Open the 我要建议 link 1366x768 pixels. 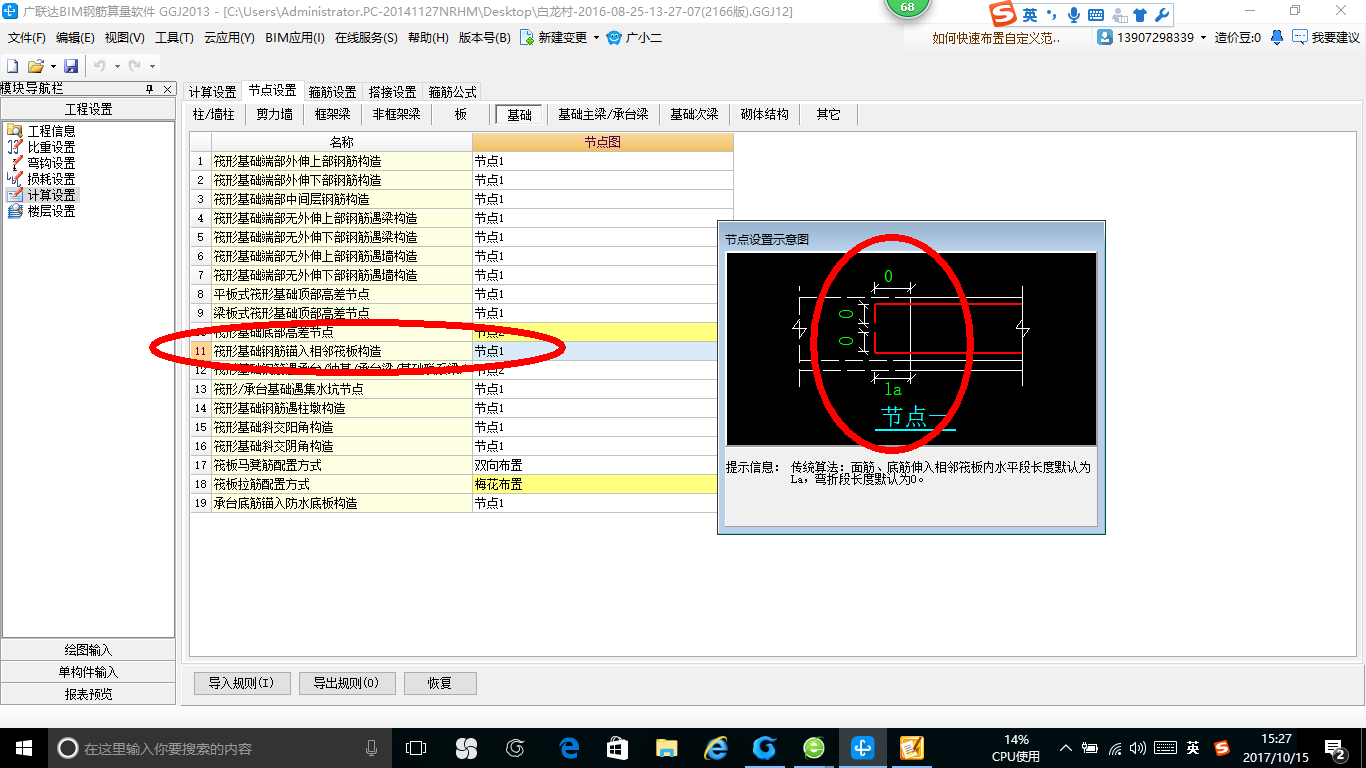click(x=1335, y=37)
